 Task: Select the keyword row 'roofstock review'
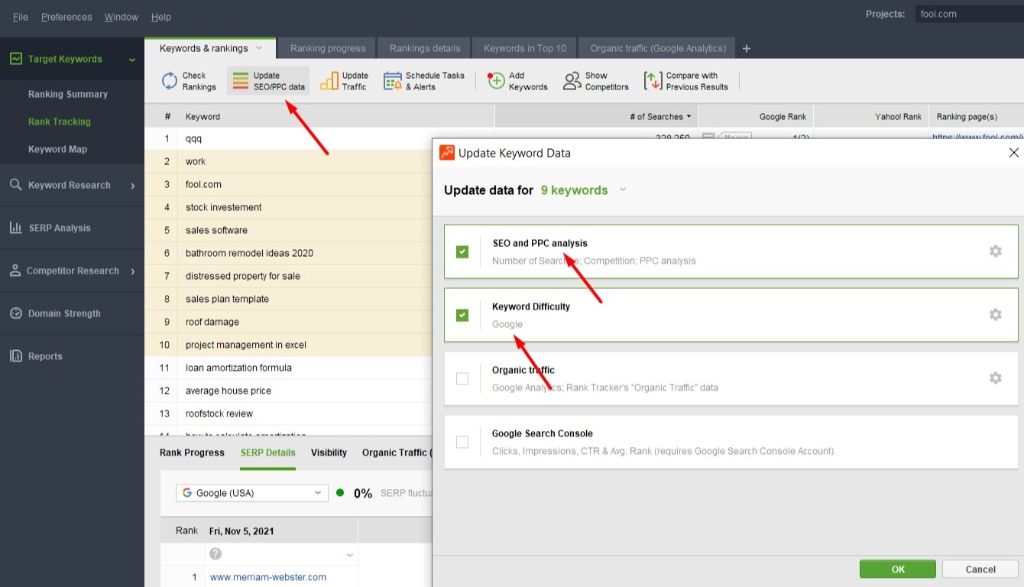[x=288, y=413]
